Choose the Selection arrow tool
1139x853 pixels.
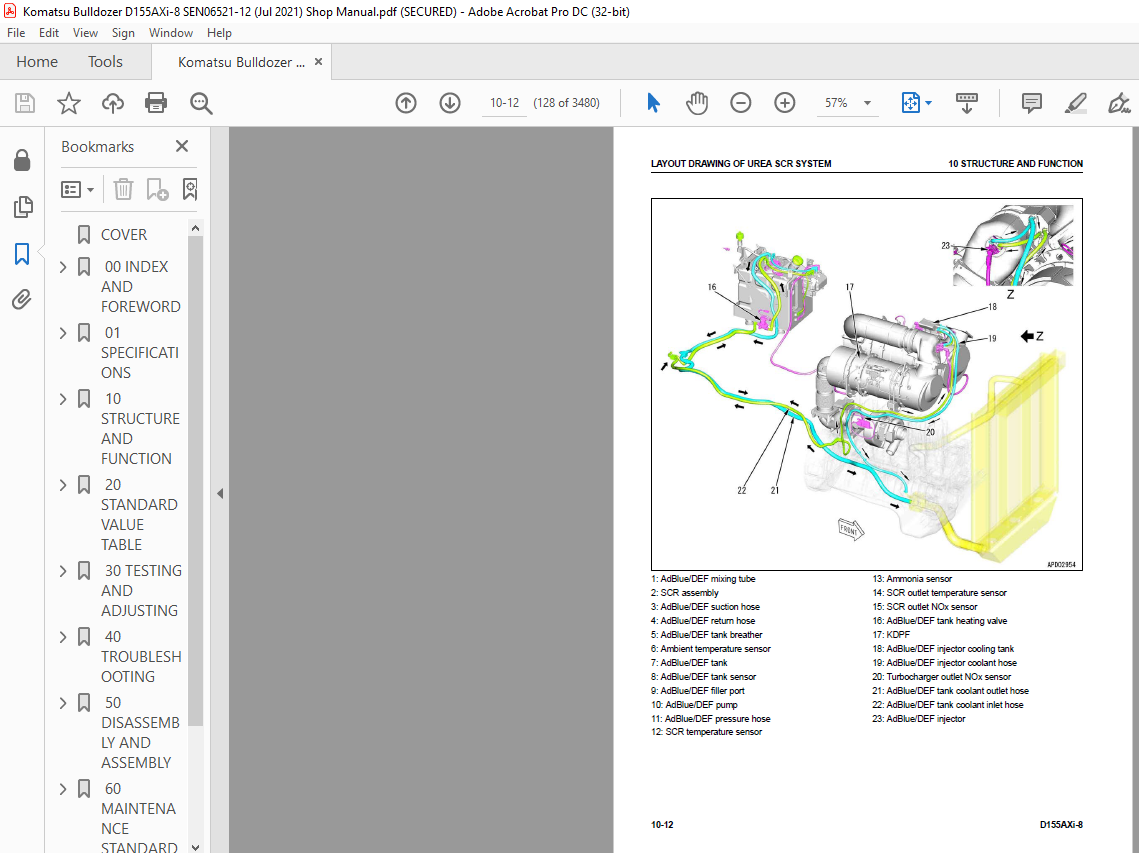pos(653,103)
